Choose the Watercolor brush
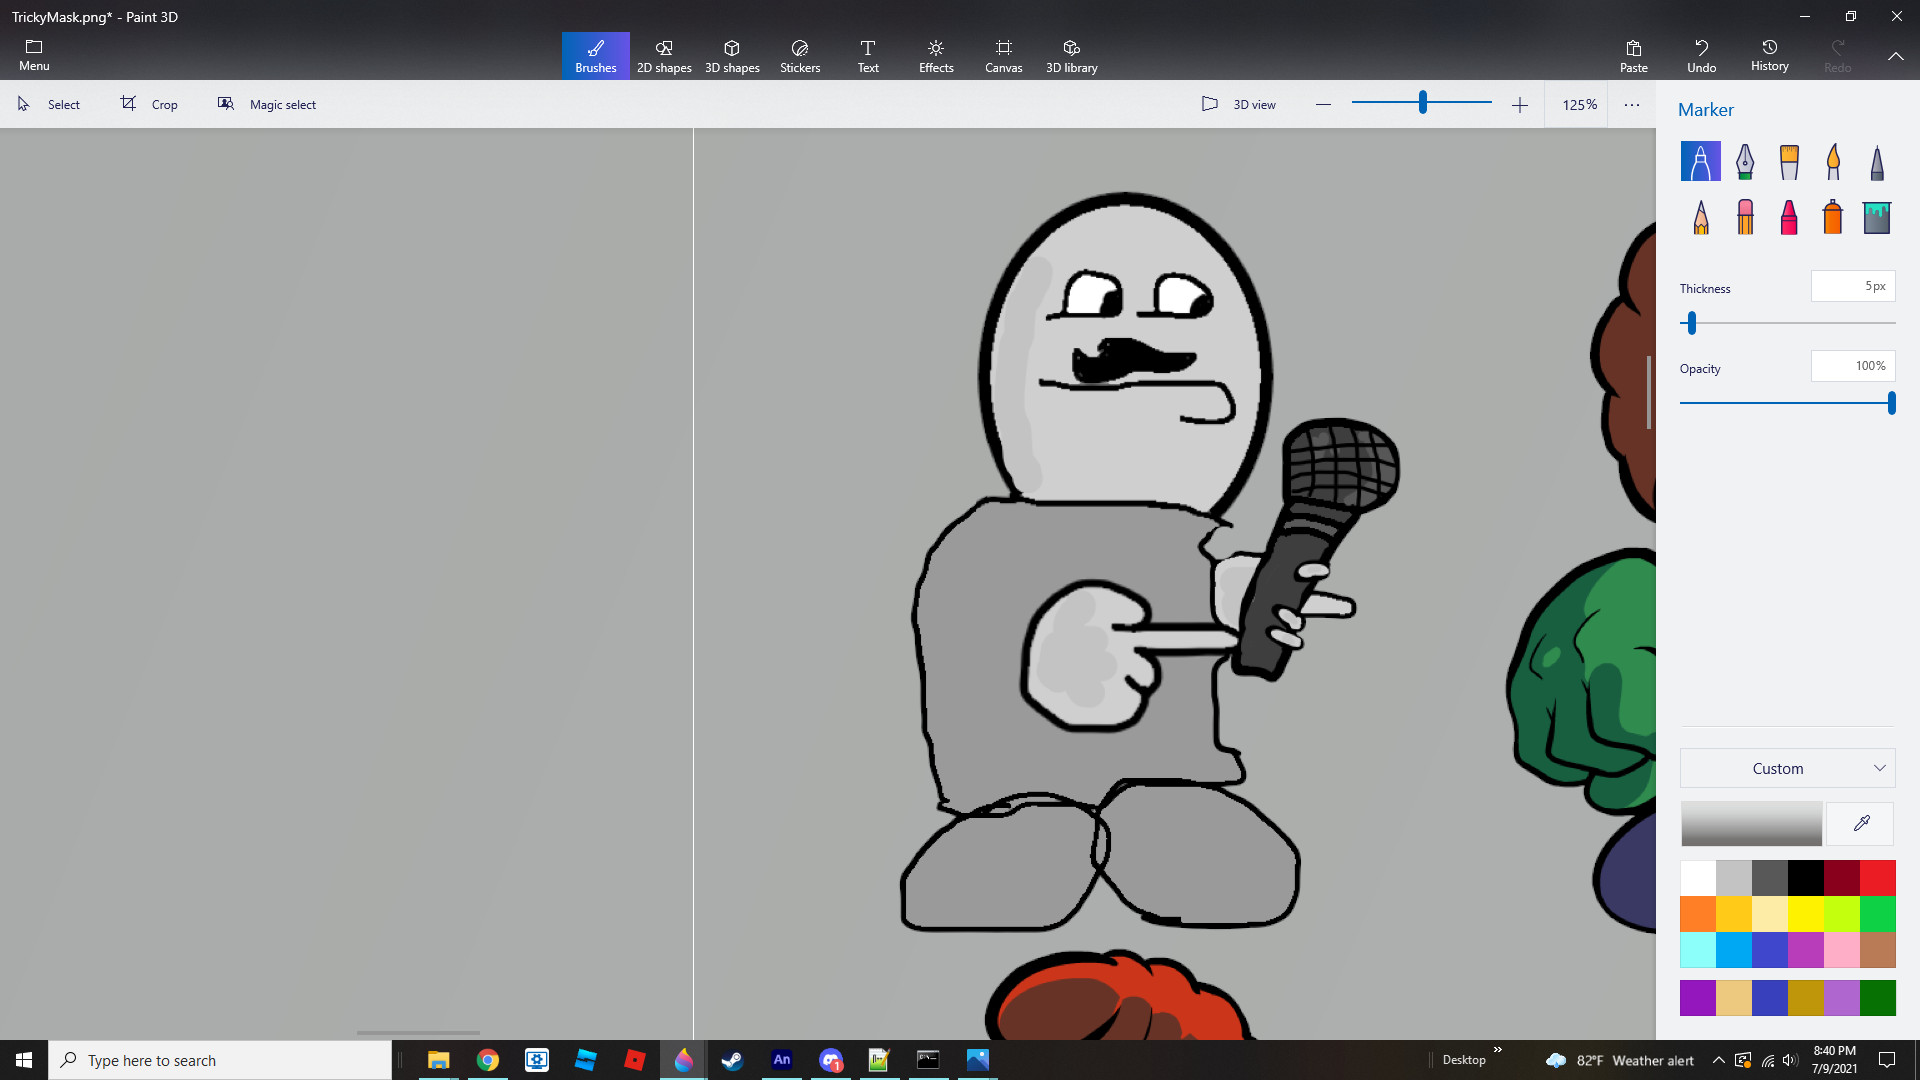The height and width of the screenshot is (1080, 1920). 1833,161
